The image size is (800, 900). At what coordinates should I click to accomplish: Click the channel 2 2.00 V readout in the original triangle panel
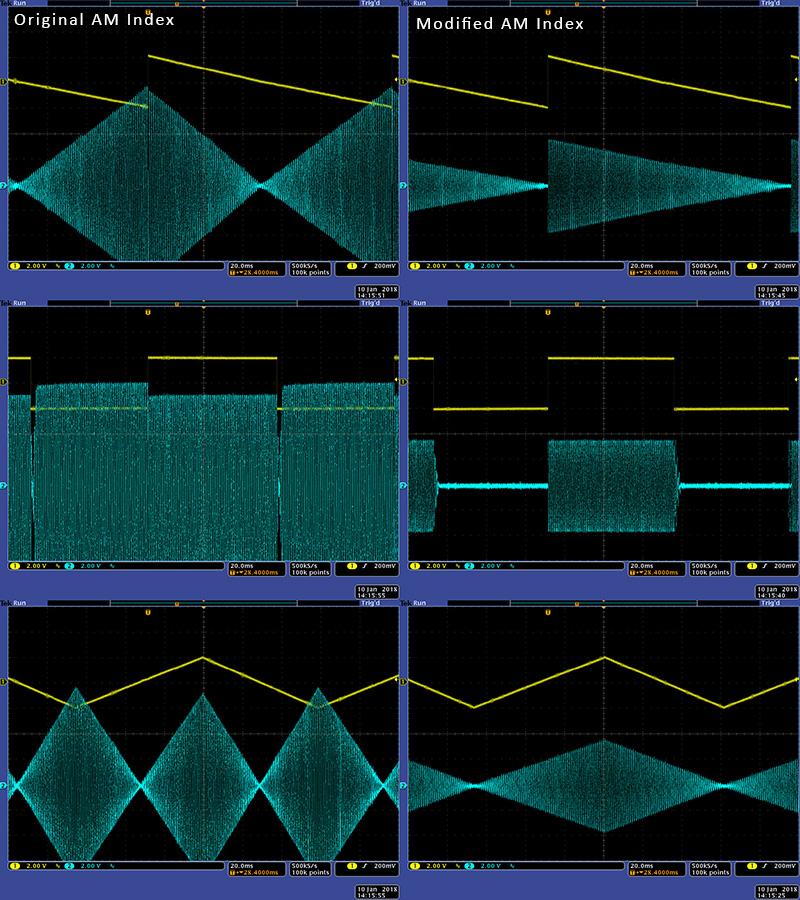[x=88, y=866]
